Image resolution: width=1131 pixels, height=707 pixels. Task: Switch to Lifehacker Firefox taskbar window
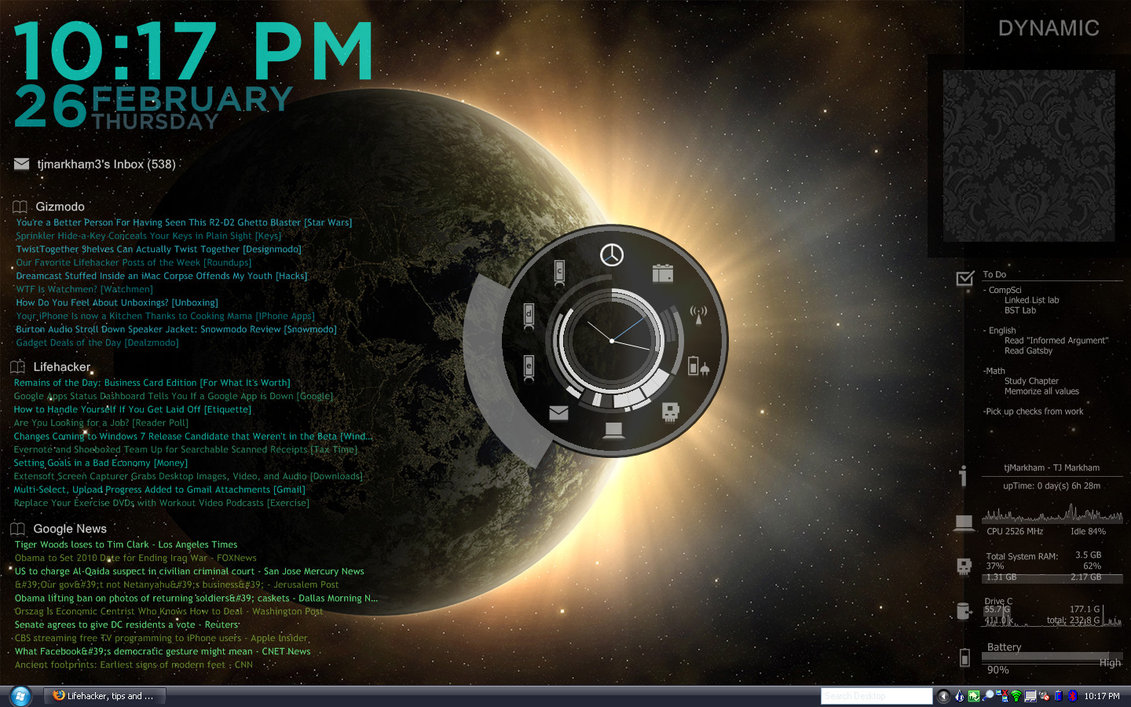coord(104,696)
